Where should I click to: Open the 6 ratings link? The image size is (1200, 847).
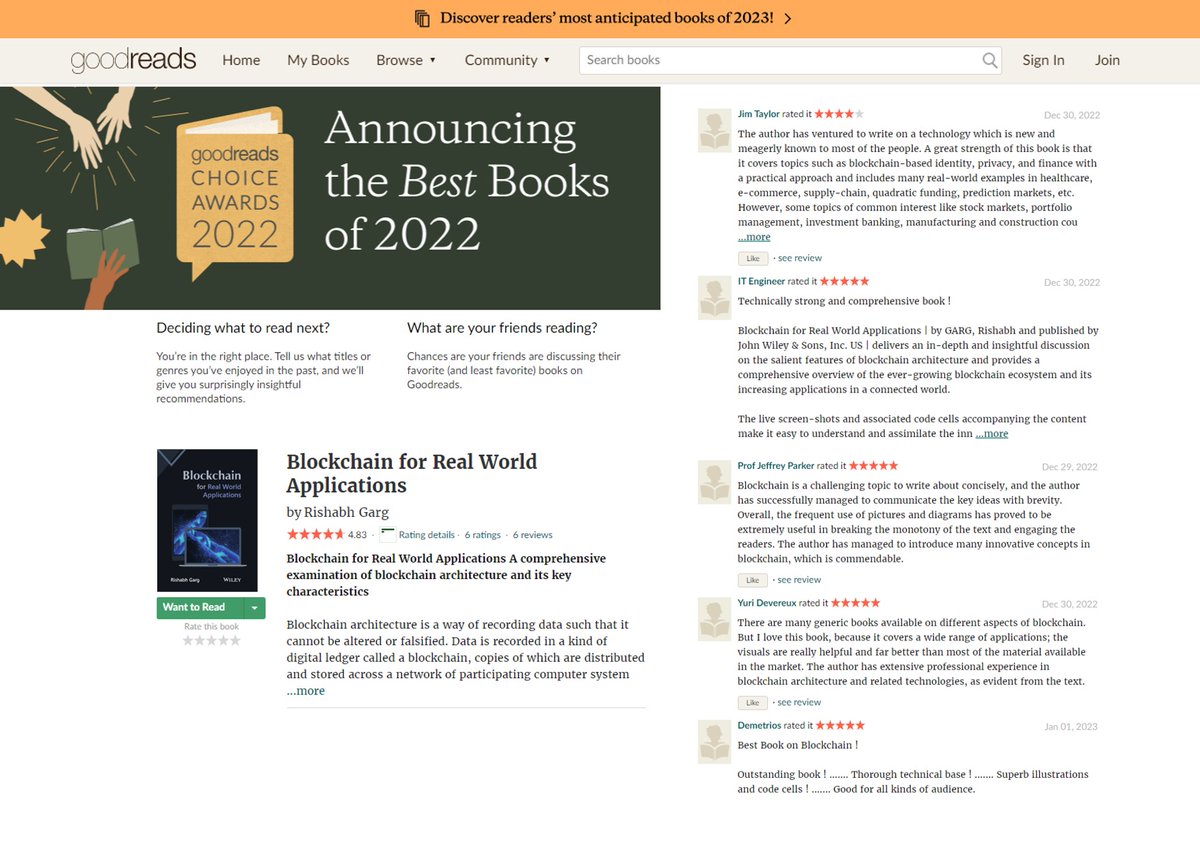[x=483, y=535]
